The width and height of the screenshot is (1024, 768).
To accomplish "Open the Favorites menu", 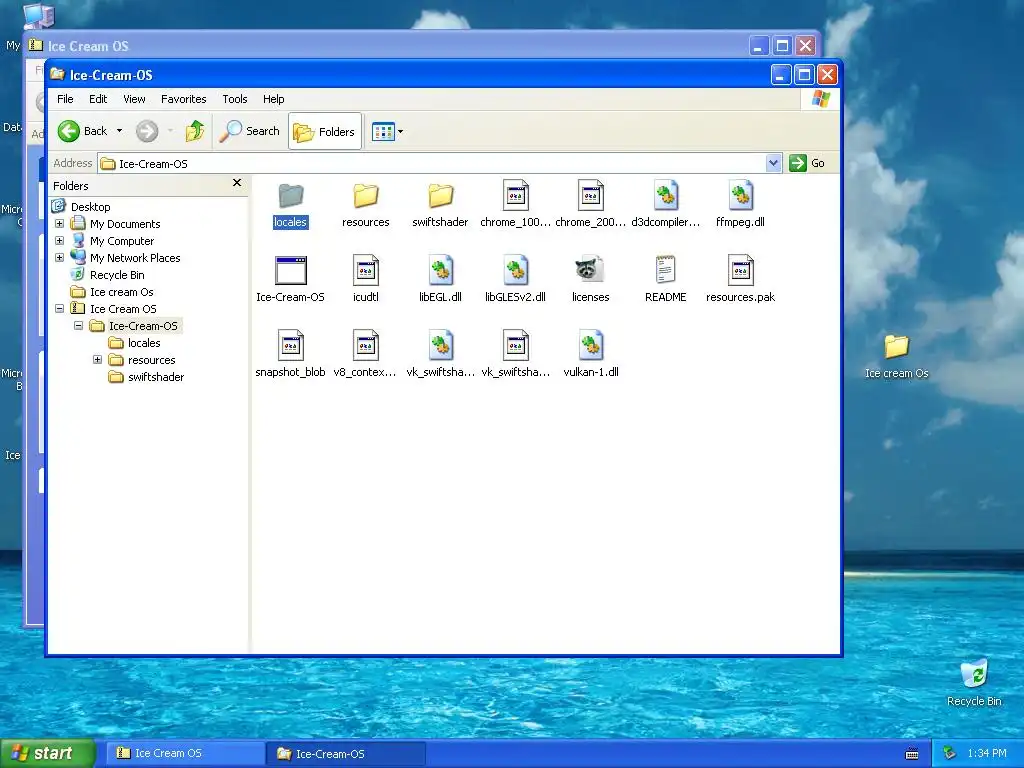I will tap(184, 99).
